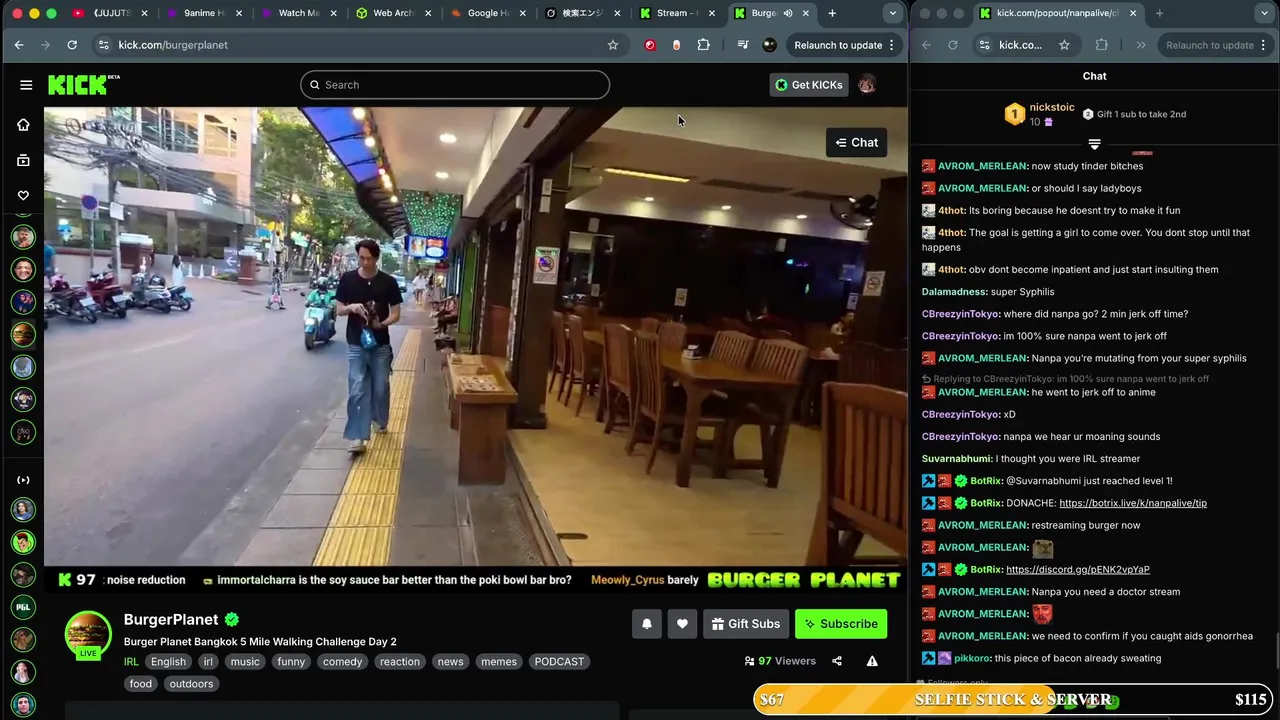Click the stream video player
This screenshot has height=720, width=1280.
[475, 336]
